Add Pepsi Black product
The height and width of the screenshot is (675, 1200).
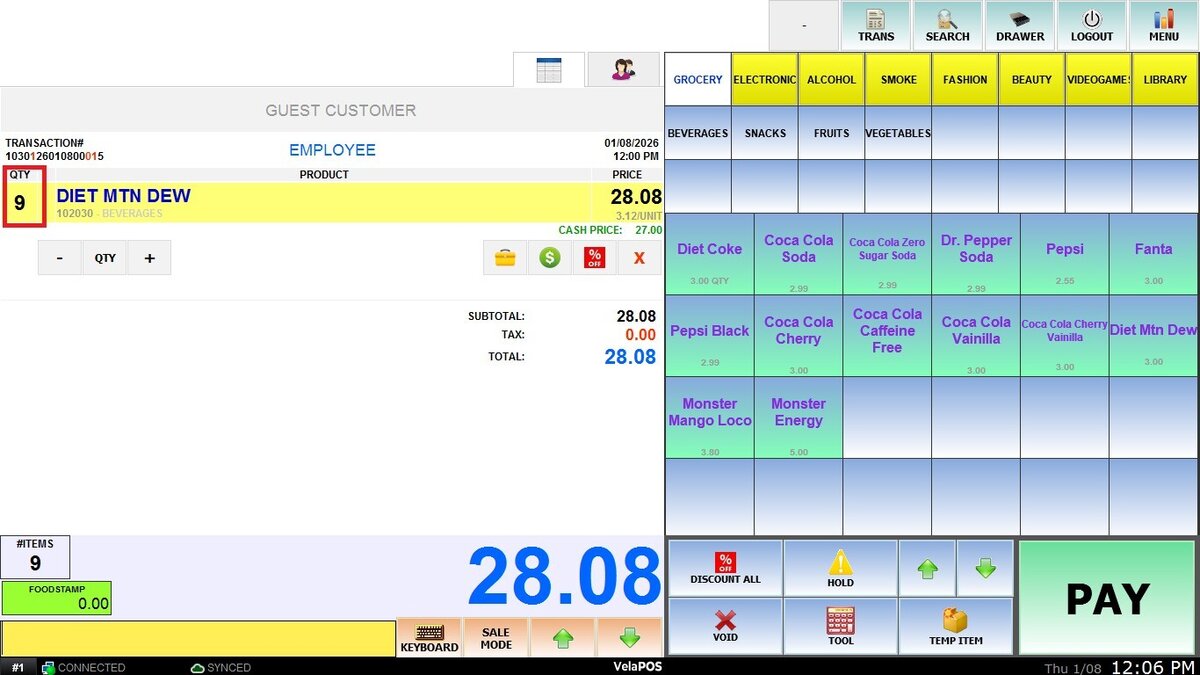[x=710, y=336]
